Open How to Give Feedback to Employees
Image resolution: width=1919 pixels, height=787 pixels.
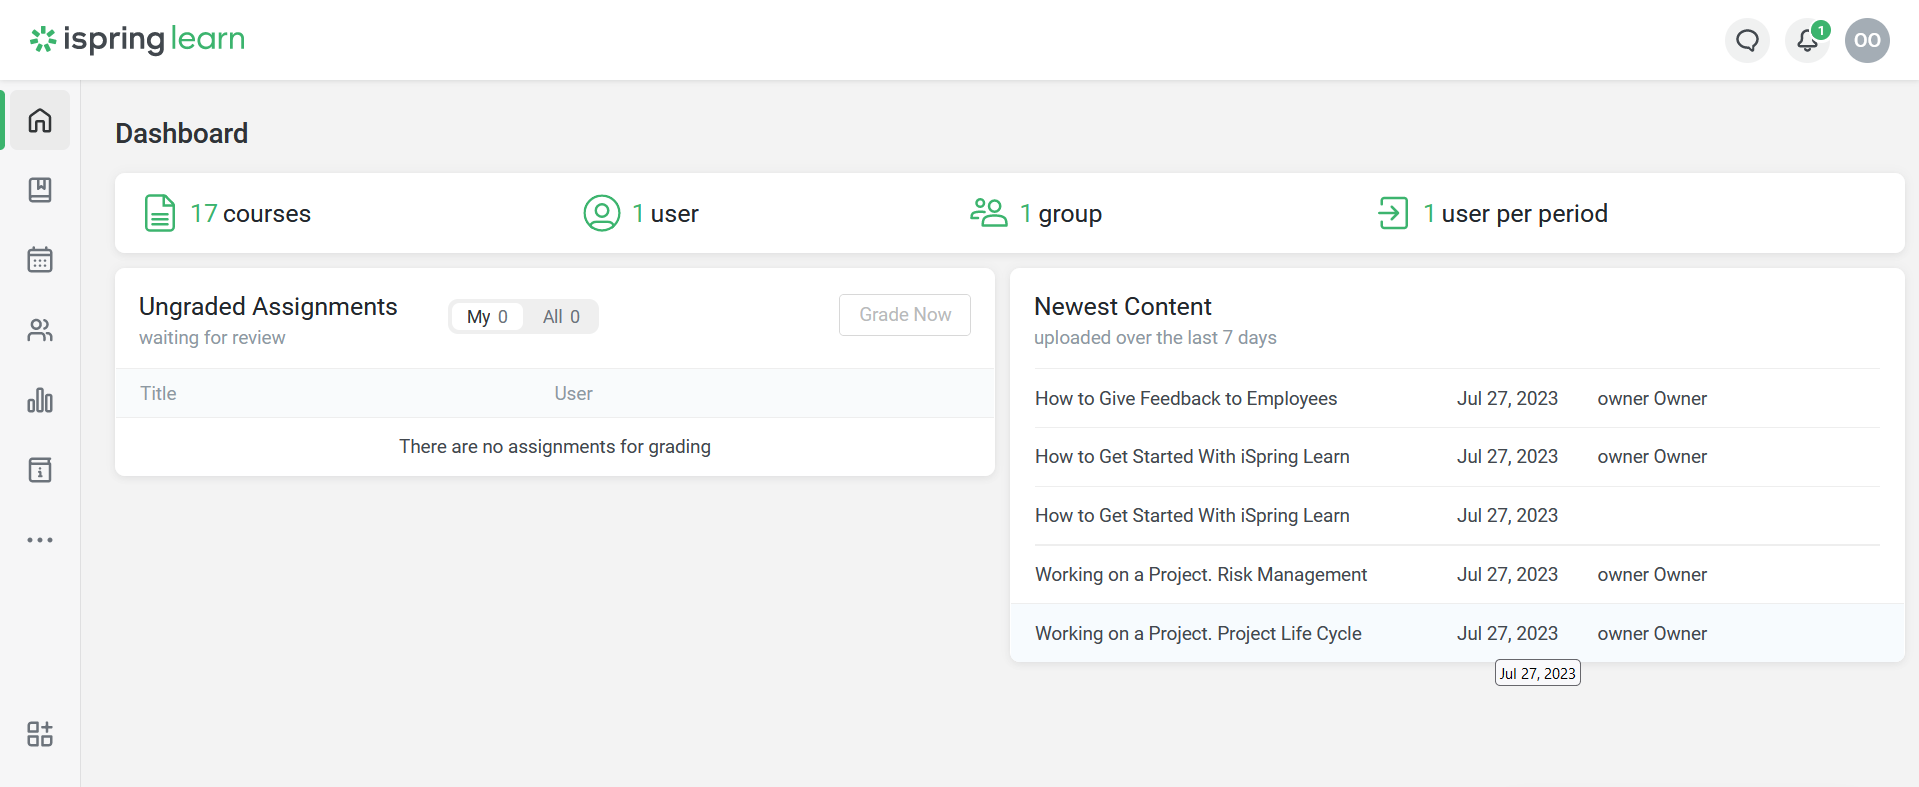click(x=1185, y=399)
